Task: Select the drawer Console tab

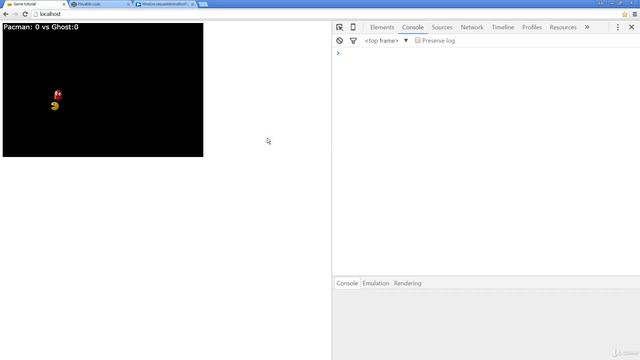Action: coord(347,283)
